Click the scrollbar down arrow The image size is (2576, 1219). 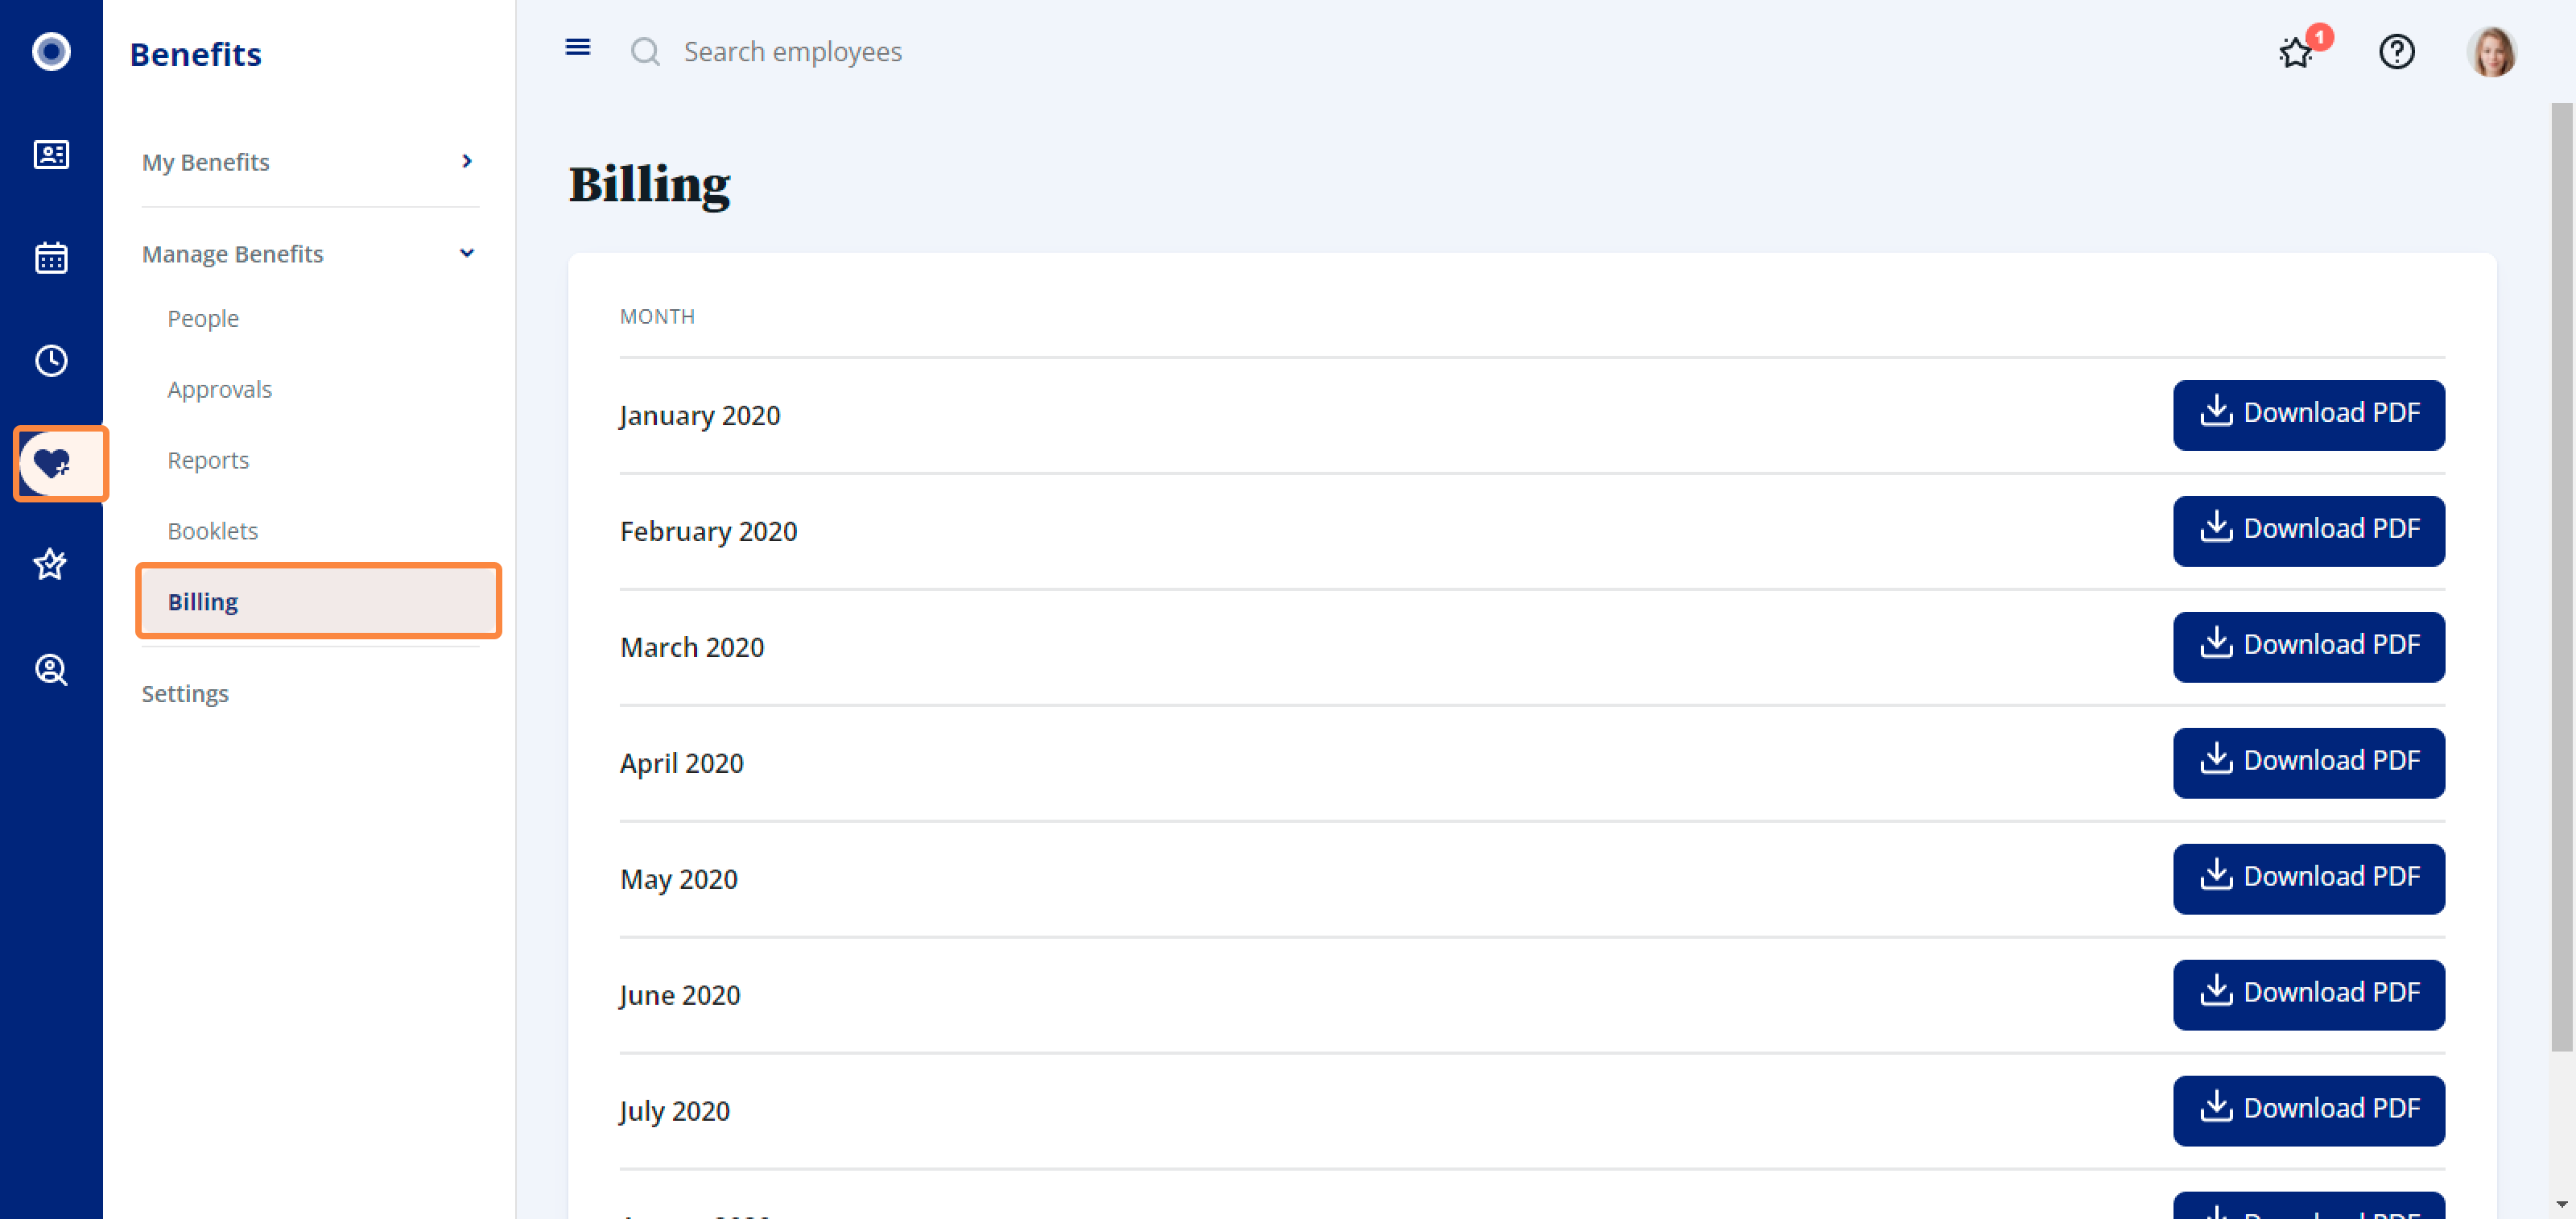[2561, 1204]
